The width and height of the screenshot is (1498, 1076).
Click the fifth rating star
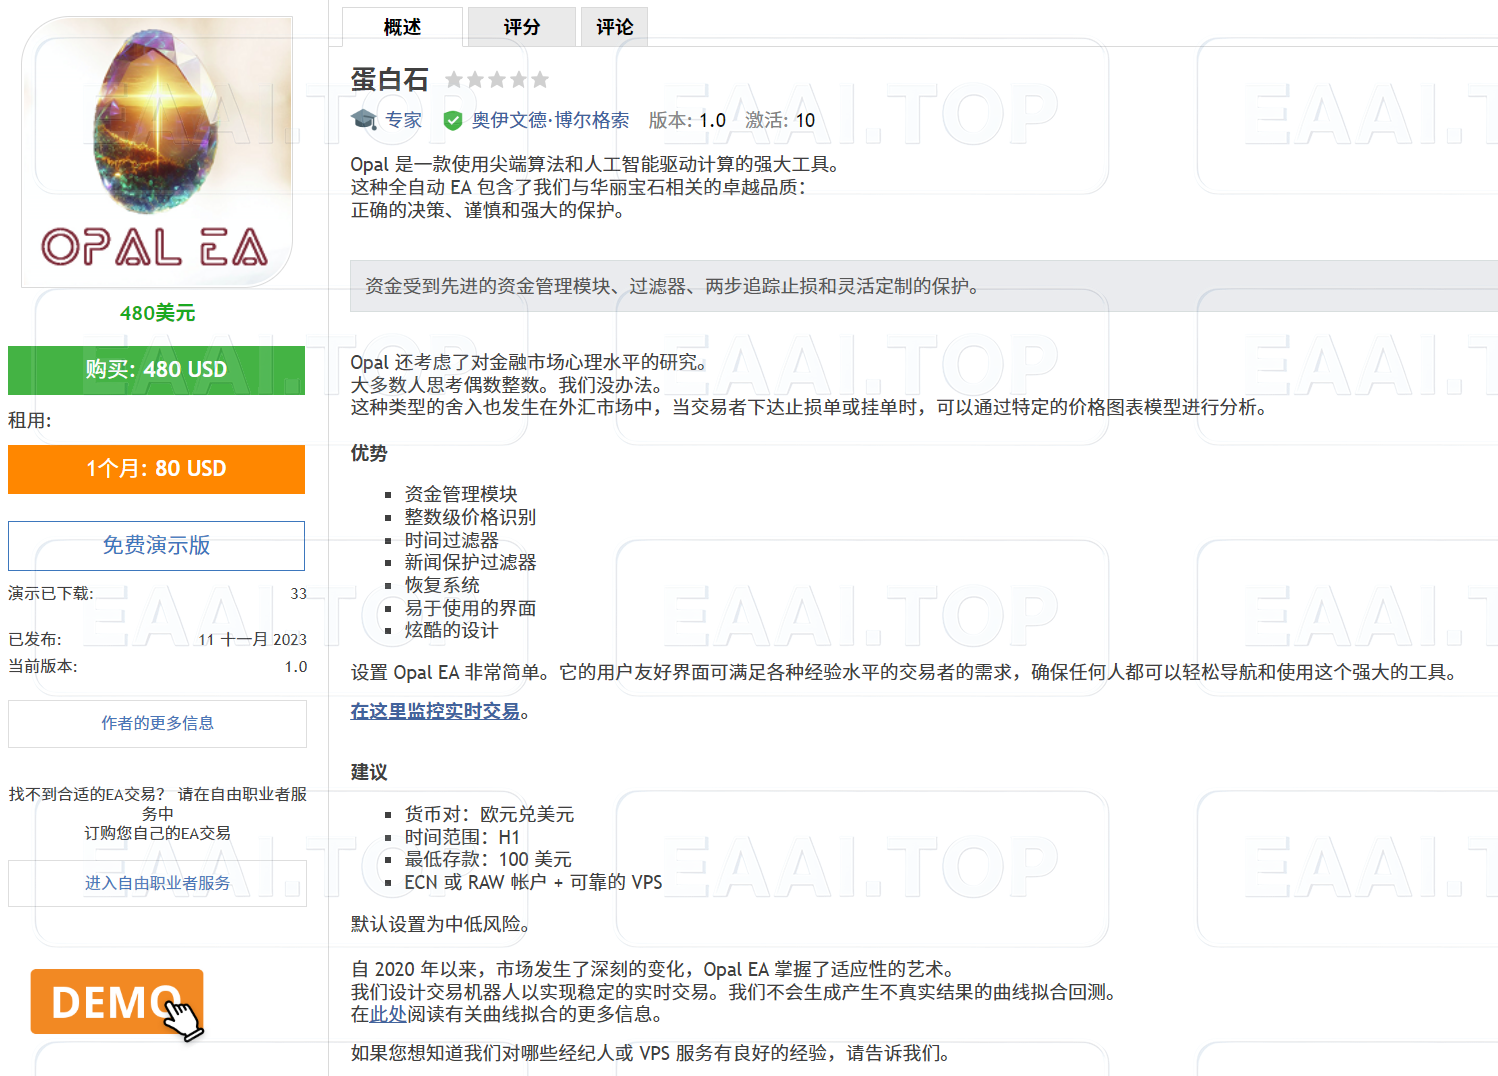(x=540, y=78)
